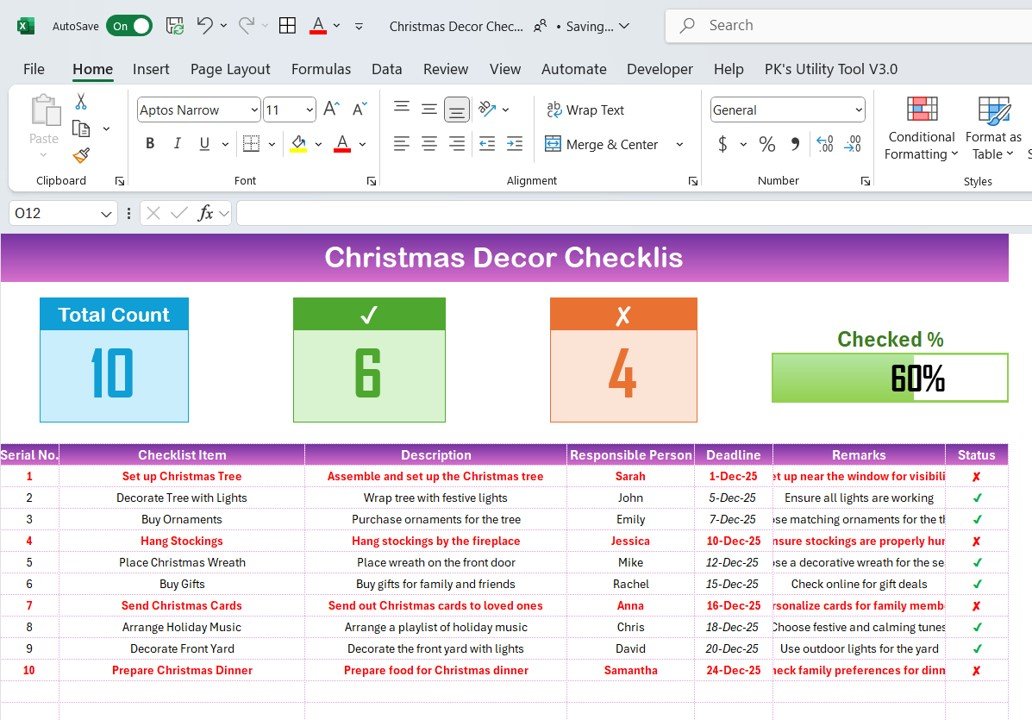The height and width of the screenshot is (720, 1032).
Task: Open the Conditional Formatting menu
Action: 921,128
